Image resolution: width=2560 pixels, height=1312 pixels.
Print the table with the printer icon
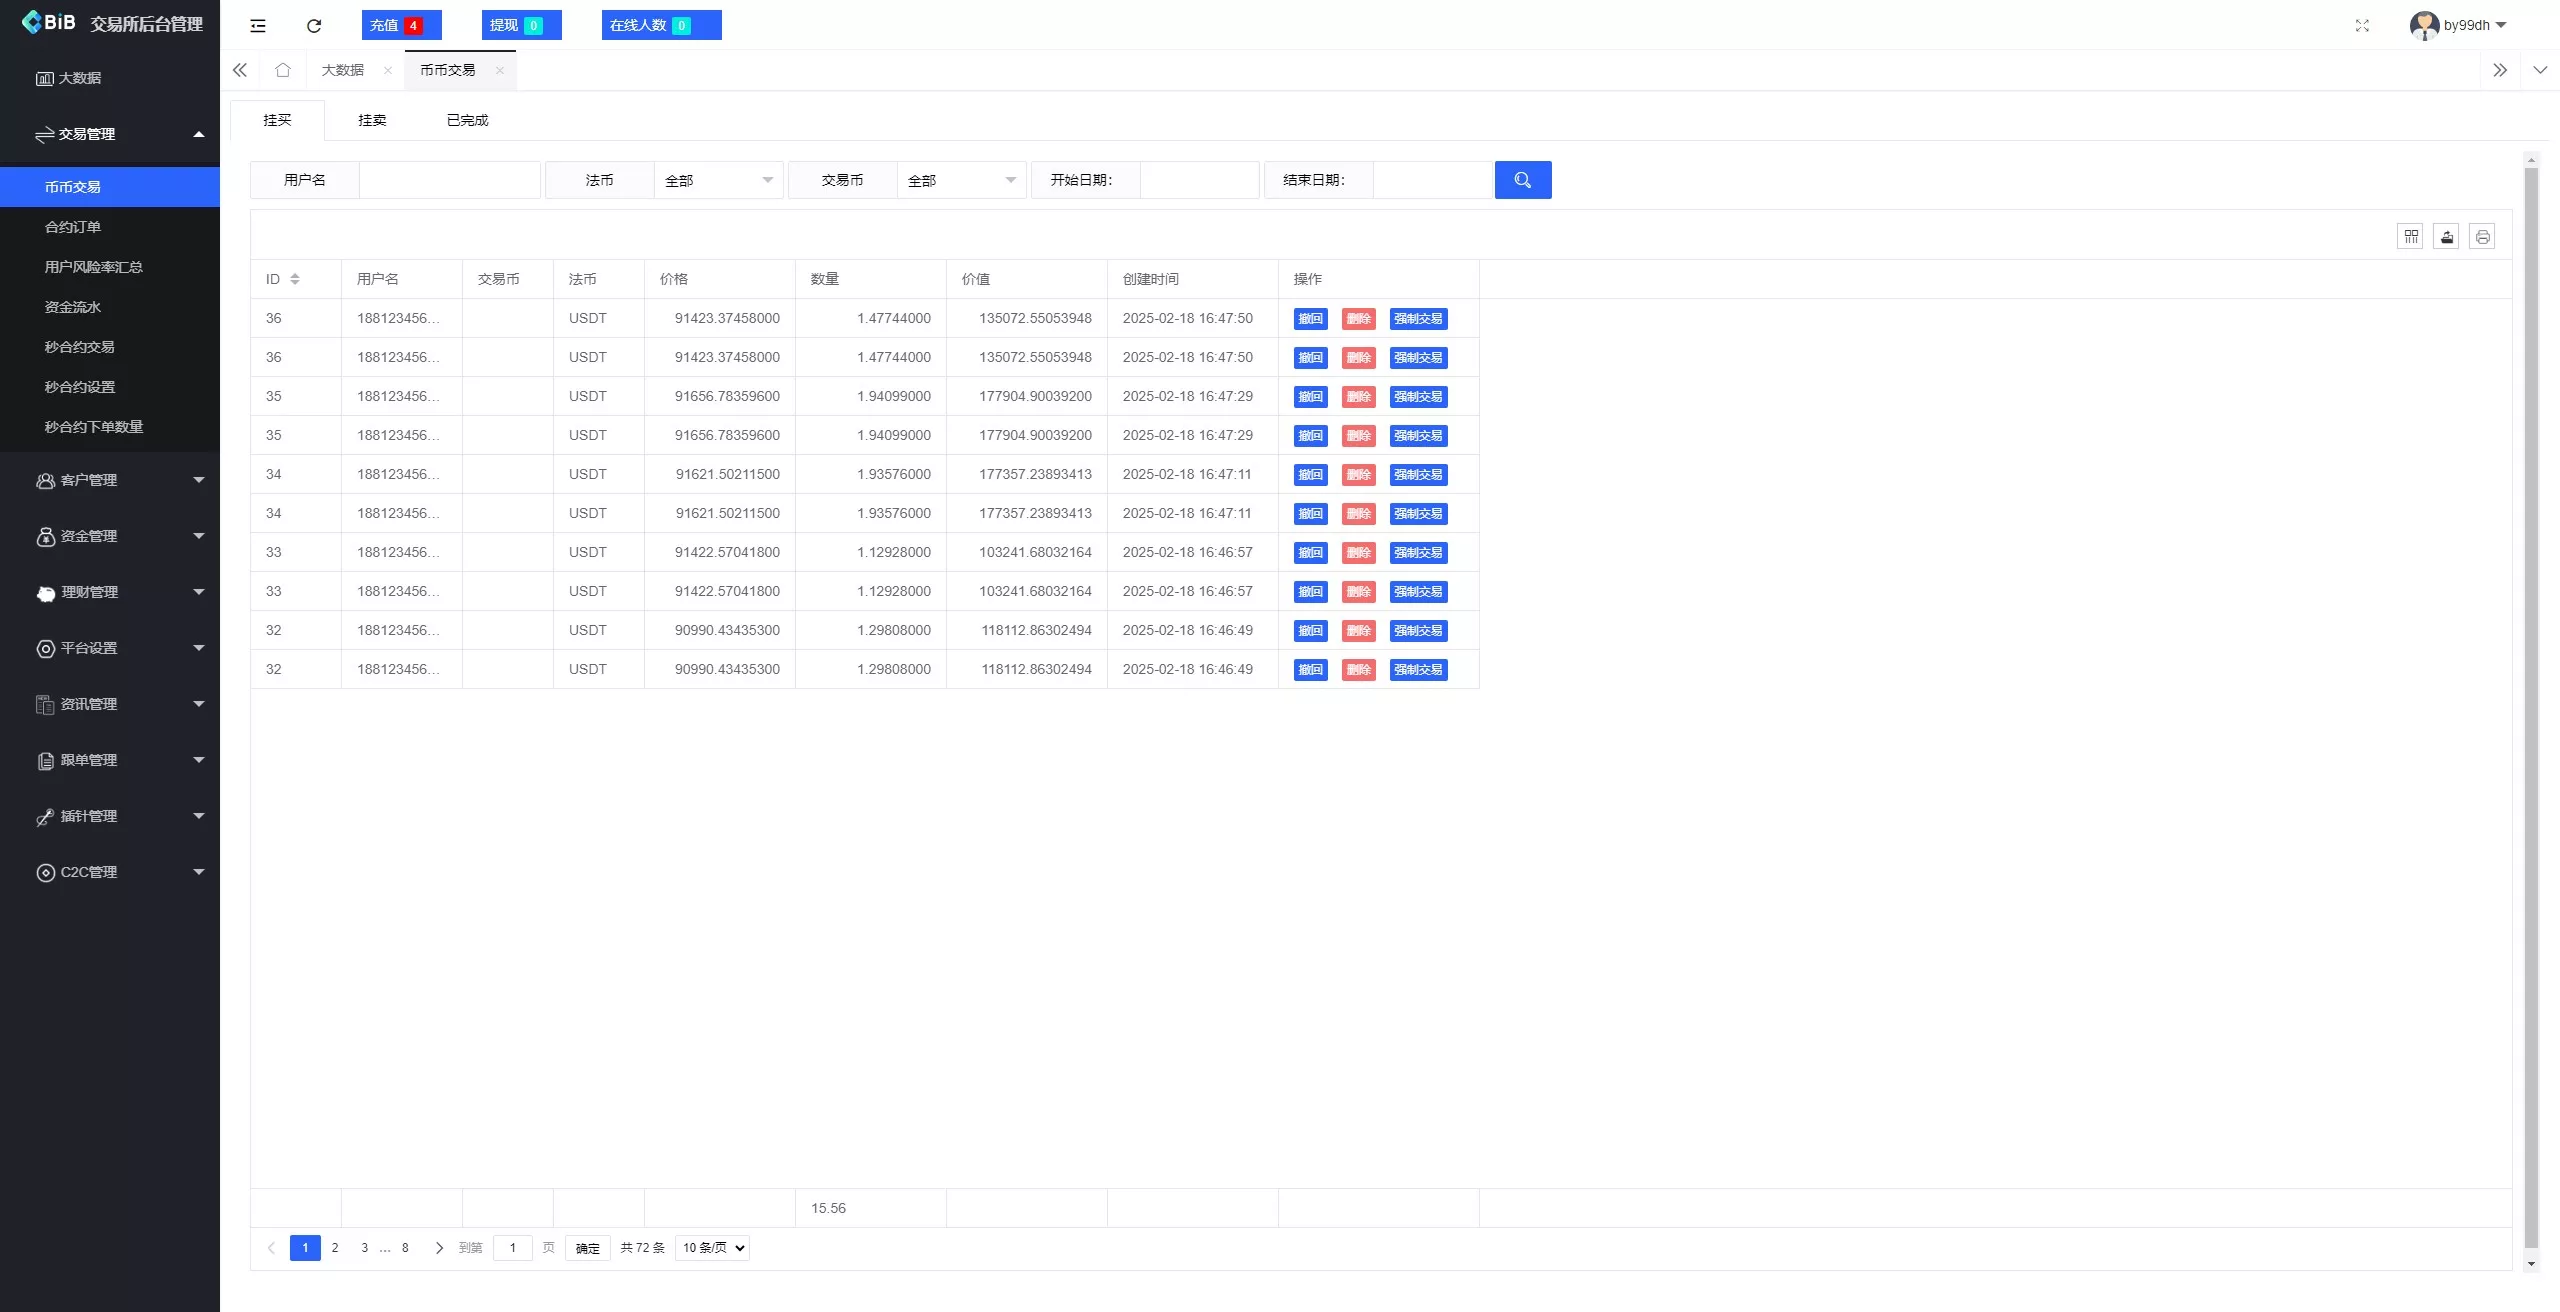(x=2483, y=236)
